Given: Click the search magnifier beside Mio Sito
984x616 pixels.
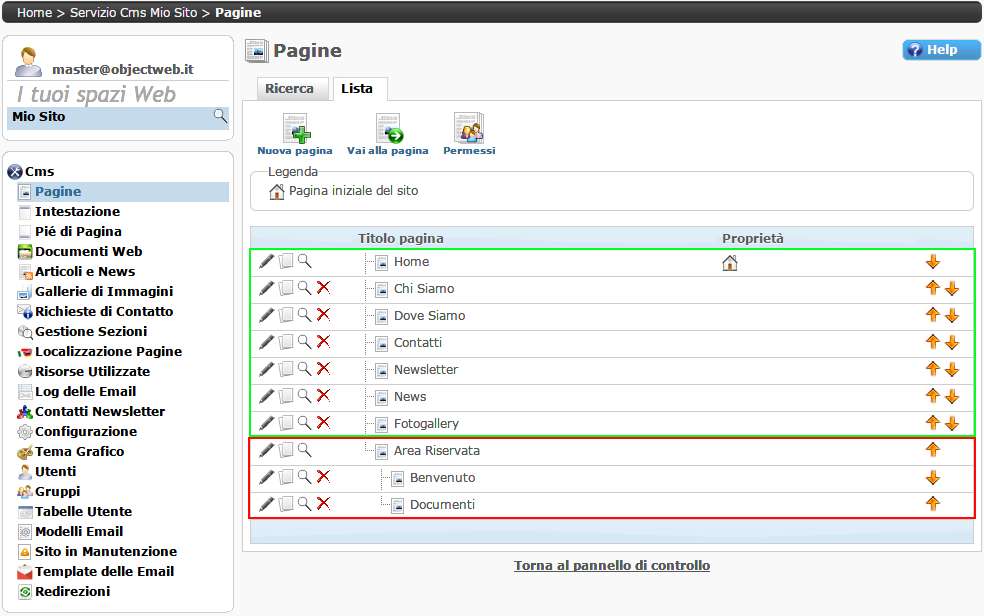Looking at the screenshot, I should click(220, 117).
